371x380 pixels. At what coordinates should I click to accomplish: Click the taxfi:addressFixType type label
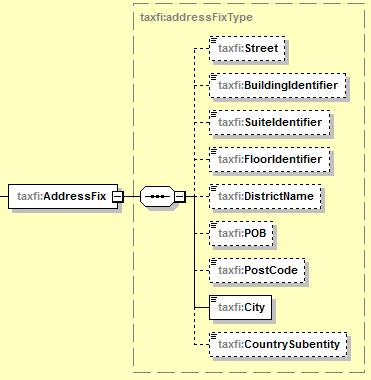coord(196,17)
